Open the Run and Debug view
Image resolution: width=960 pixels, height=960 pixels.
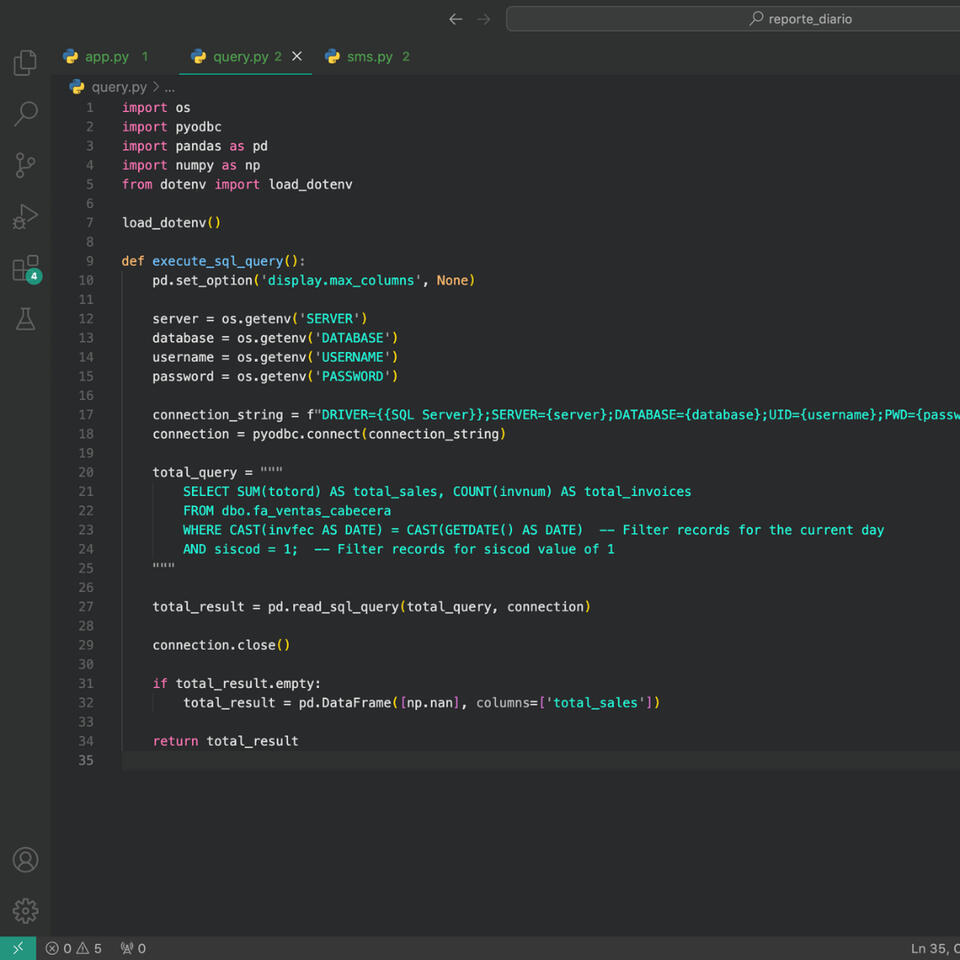25,217
